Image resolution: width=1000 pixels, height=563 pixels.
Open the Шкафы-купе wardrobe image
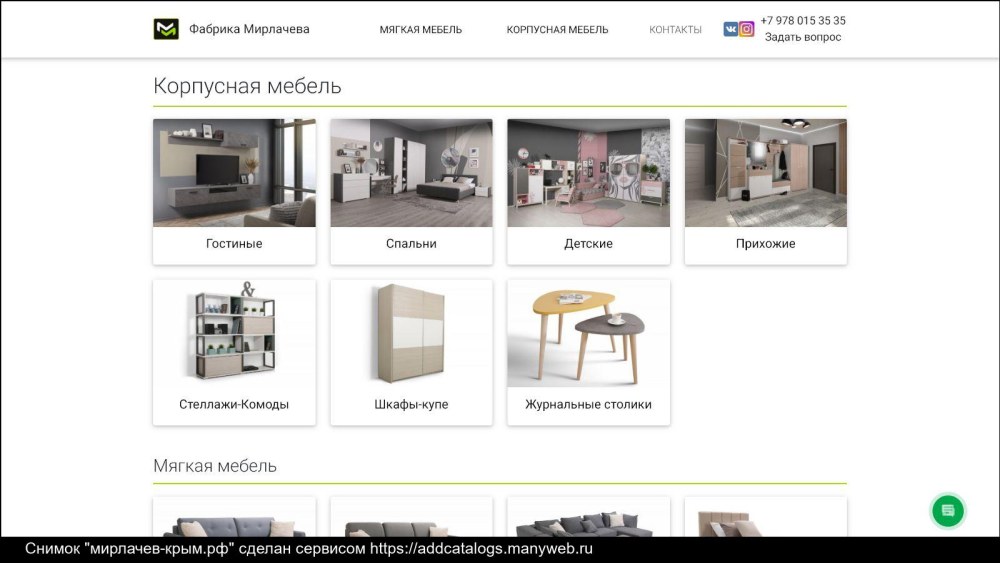tap(411, 333)
